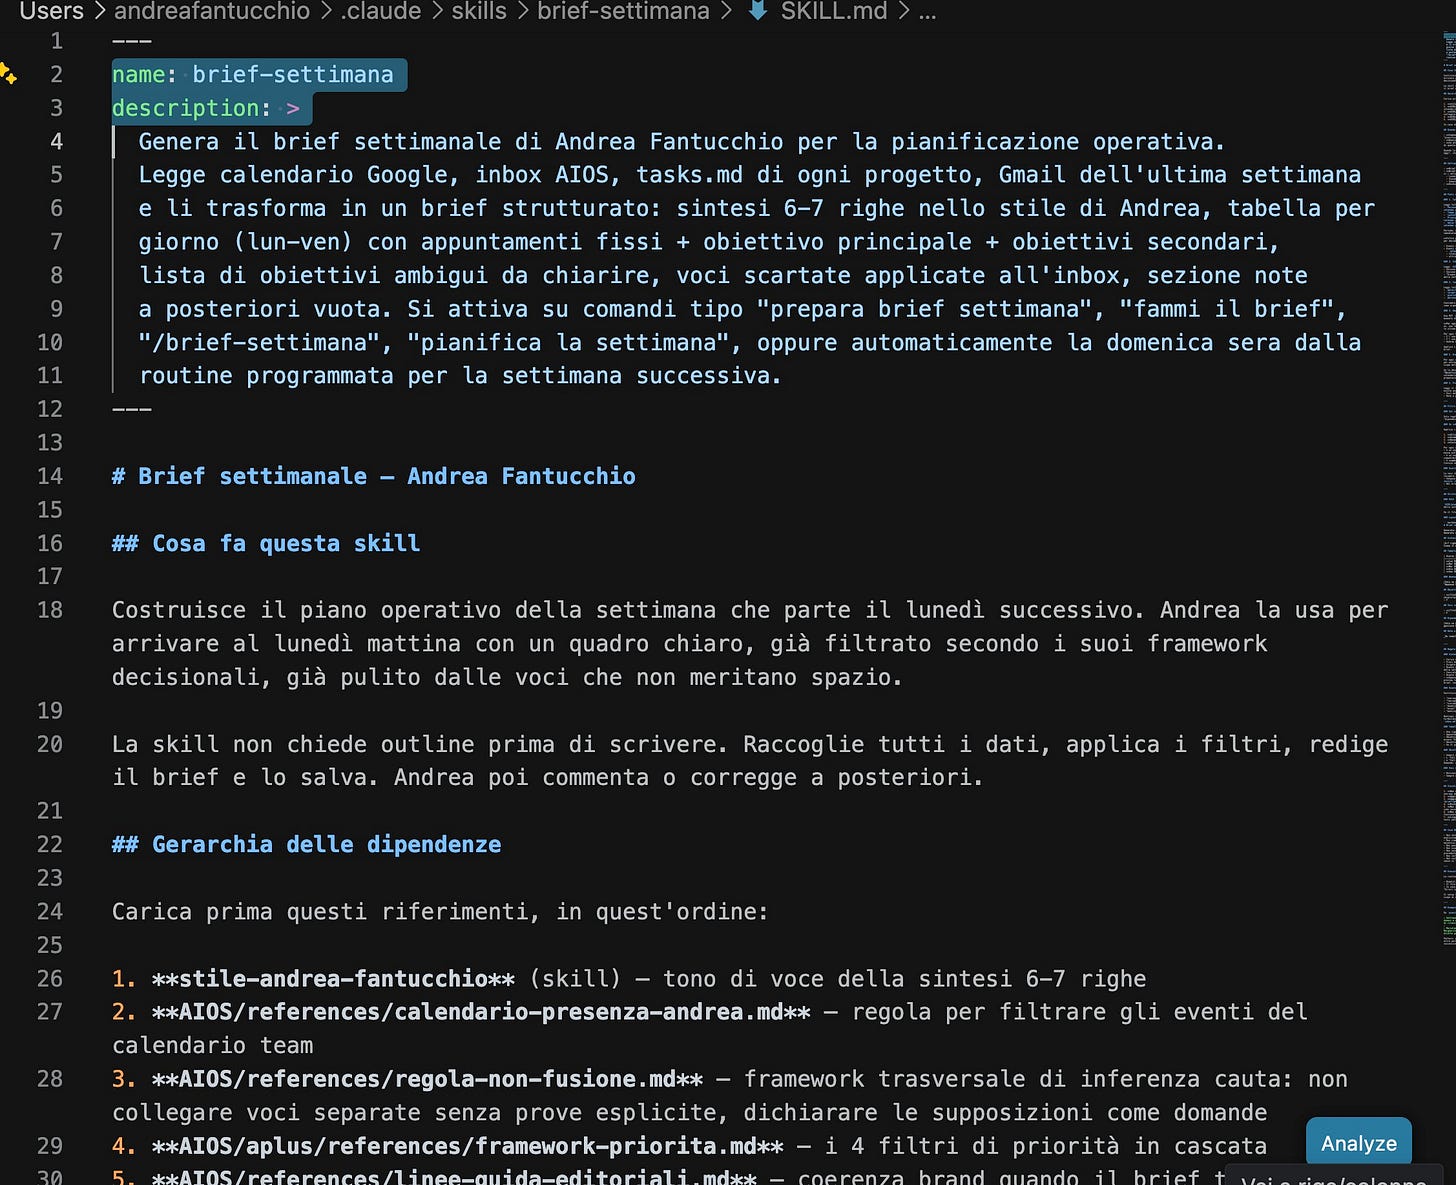Open the skills breadcrumb segment
The image size is (1456, 1185).
479,11
